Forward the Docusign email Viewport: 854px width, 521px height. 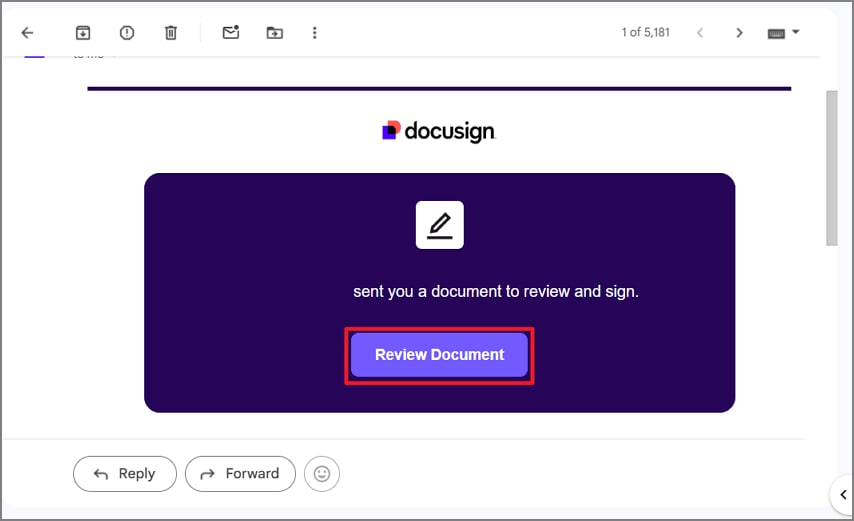click(x=240, y=474)
